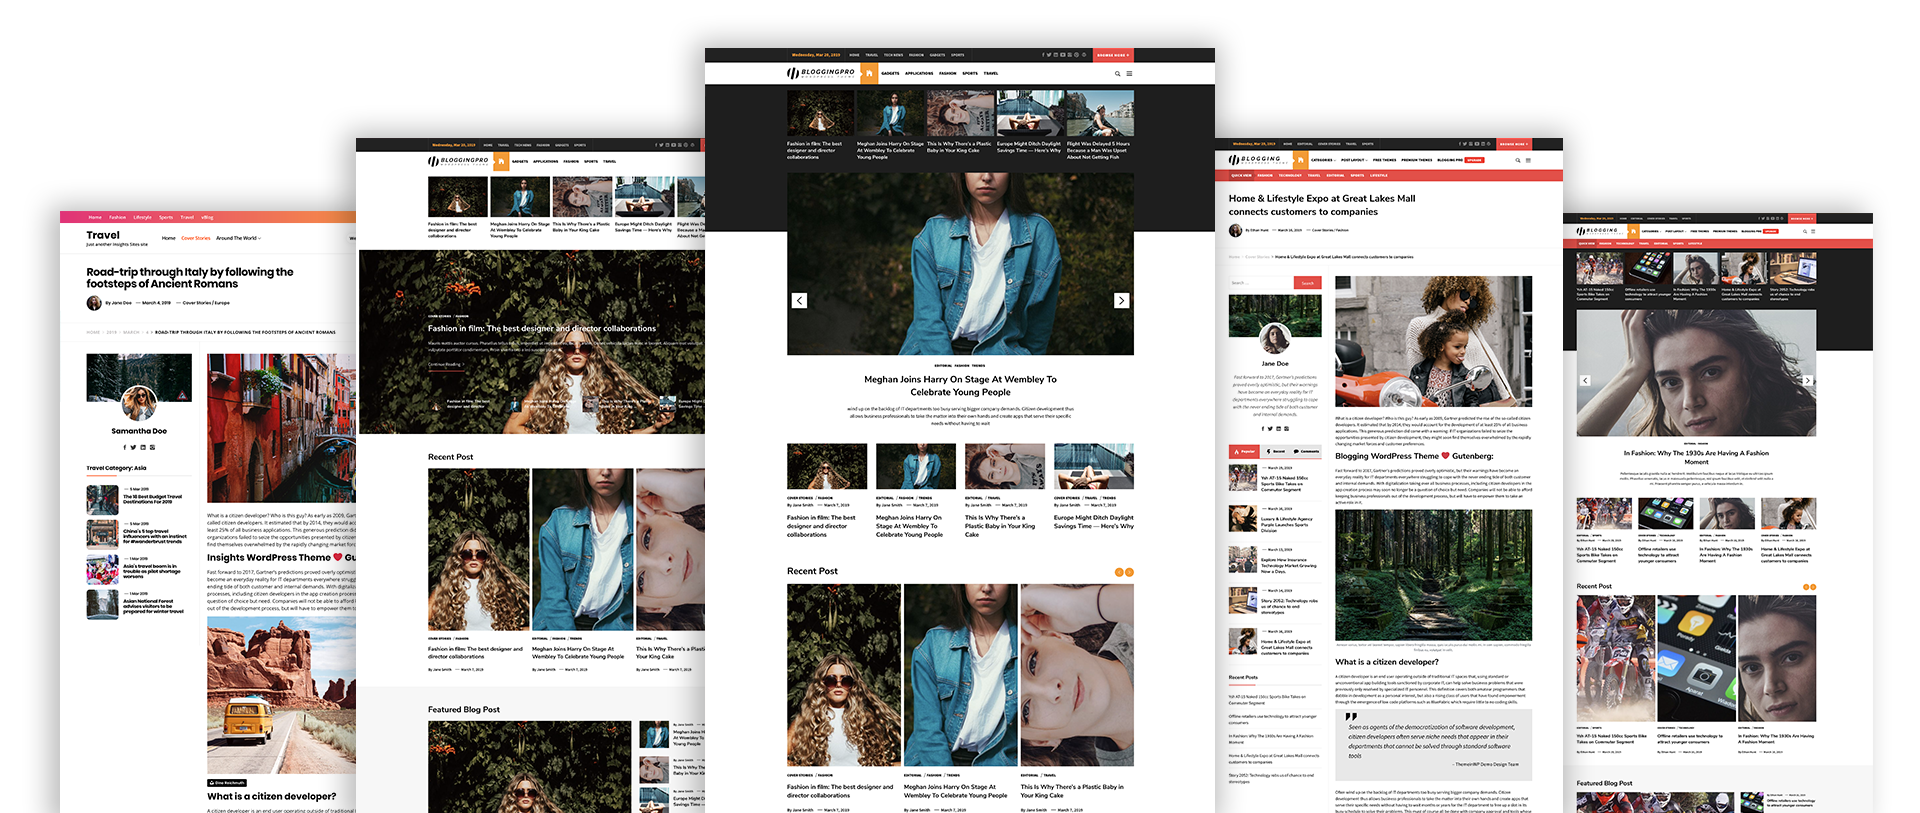Click the Twitter icon under Jane Doe profile
The width and height of the screenshot is (1920, 813).
pyautogui.click(x=1270, y=428)
